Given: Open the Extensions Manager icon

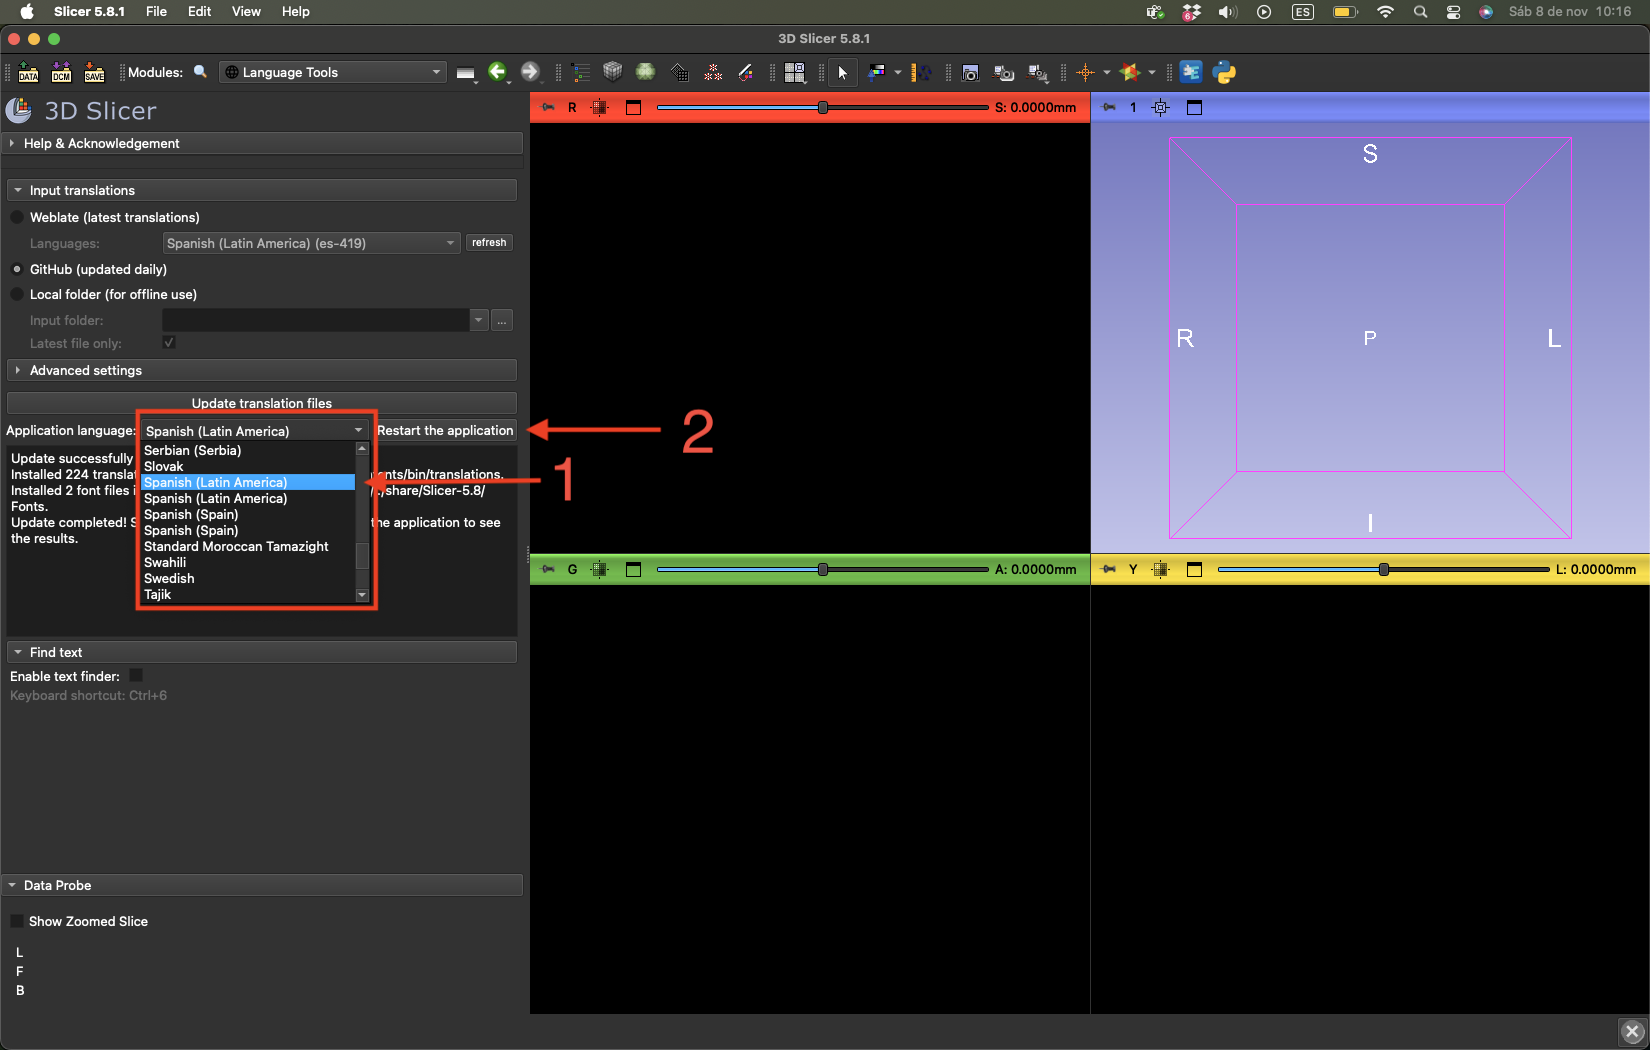Looking at the screenshot, I should point(1190,72).
